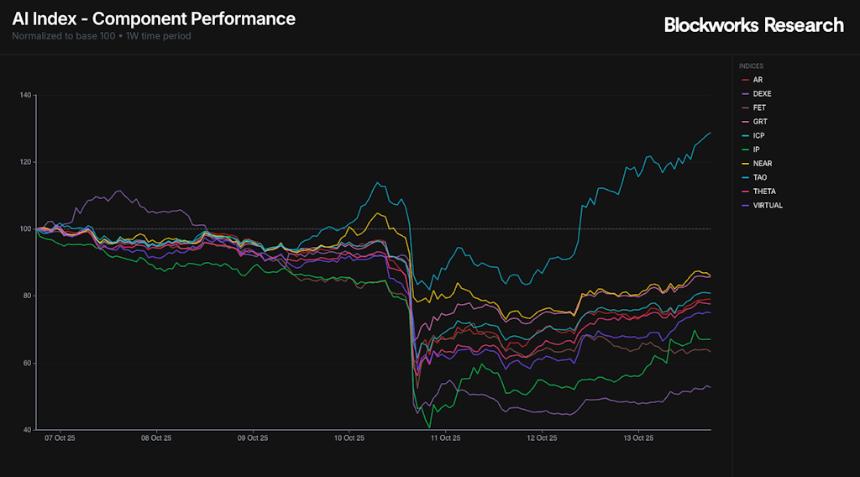Viewport: 860px width, 477px height.
Task: Hide the NEAR series from chart
Action: coord(761,164)
